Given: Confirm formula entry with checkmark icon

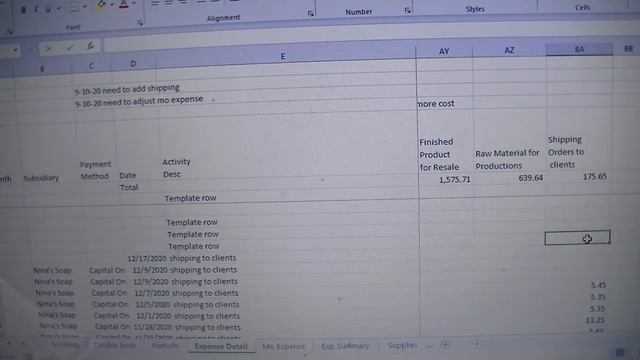Looking at the screenshot, I should tap(70, 48).
